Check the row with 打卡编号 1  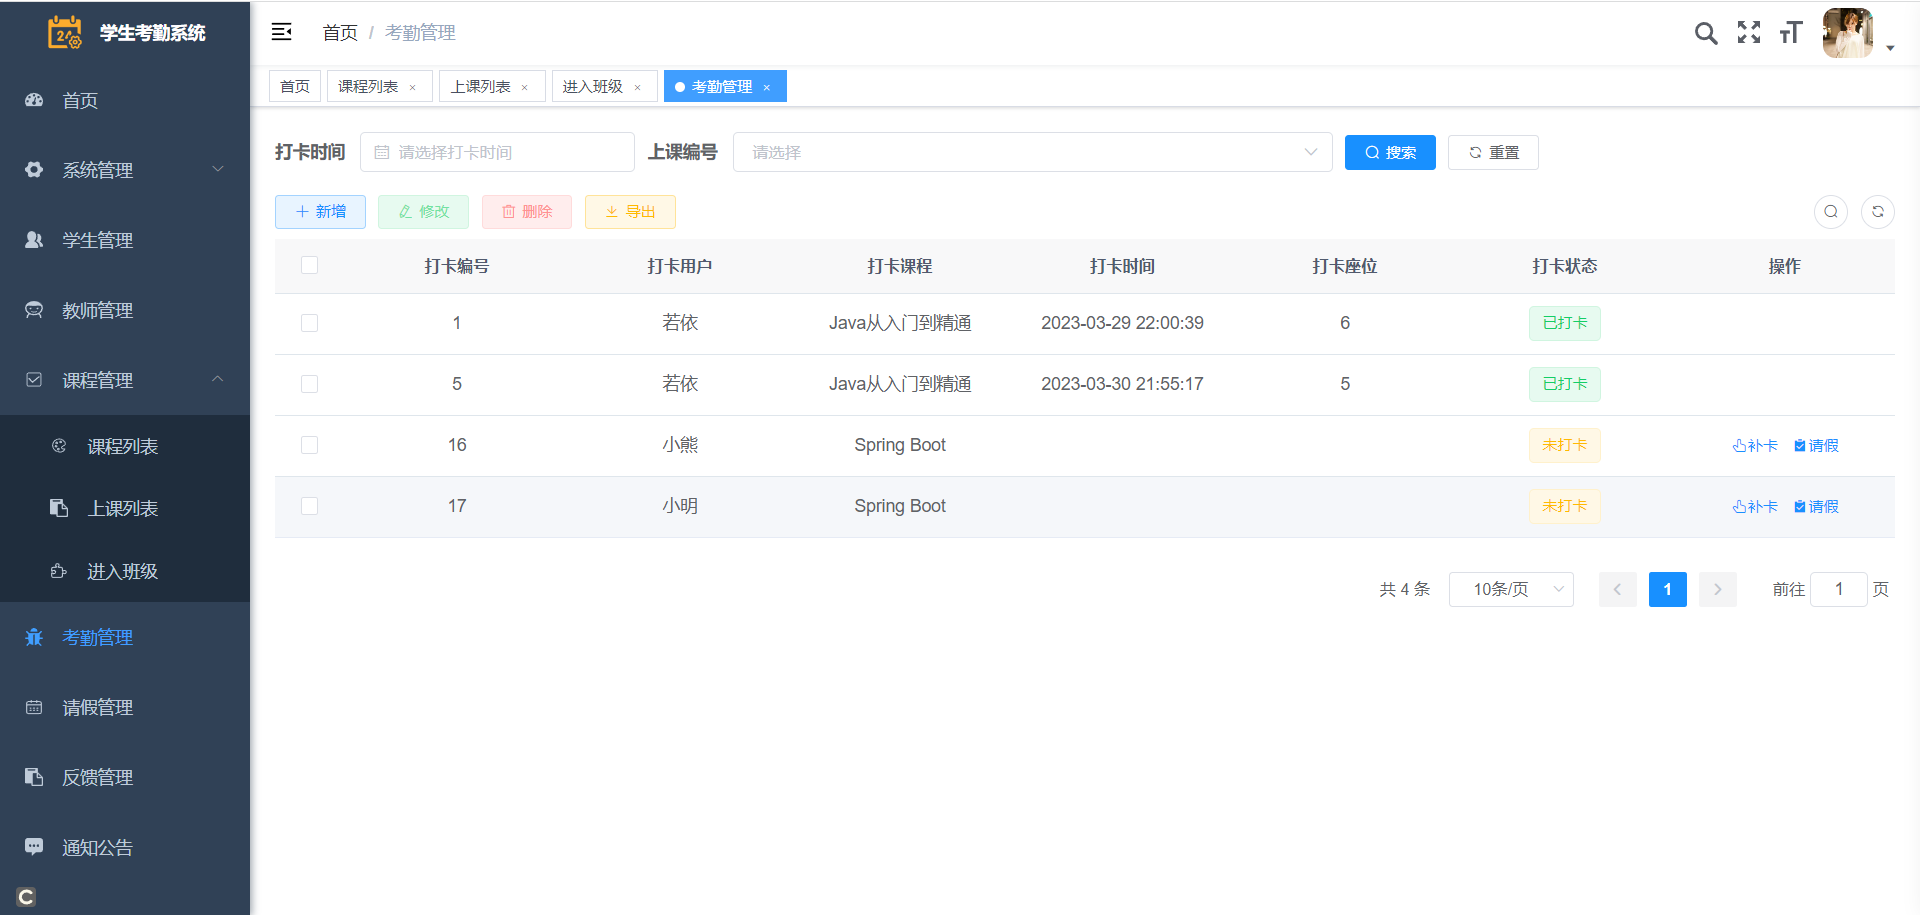pyautogui.click(x=309, y=323)
